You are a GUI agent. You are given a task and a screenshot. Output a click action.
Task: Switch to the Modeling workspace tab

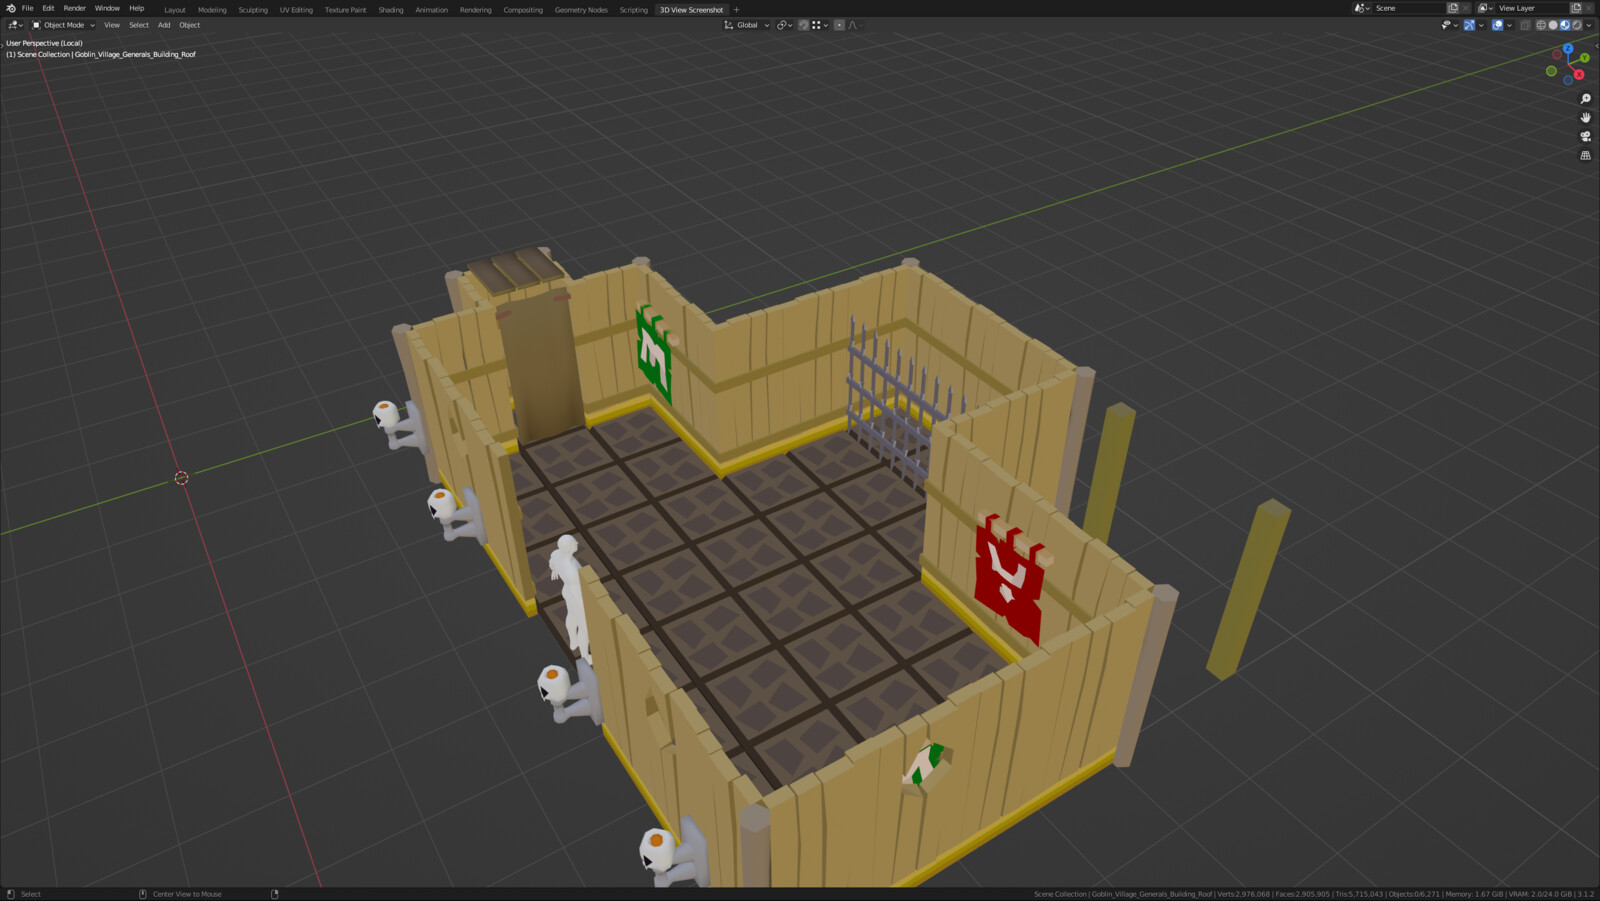pos(212,10)
